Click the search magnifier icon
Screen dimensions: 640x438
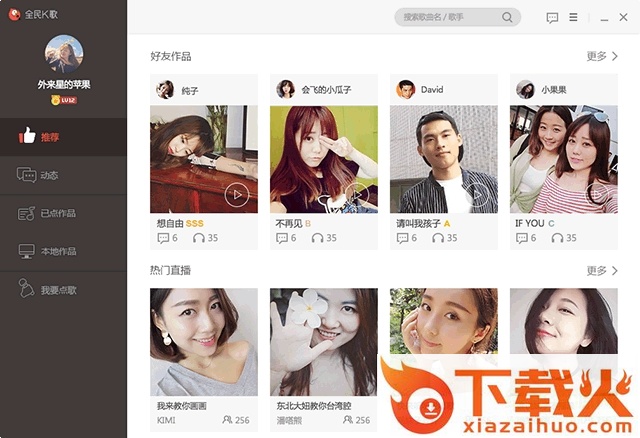coord(507,17)
